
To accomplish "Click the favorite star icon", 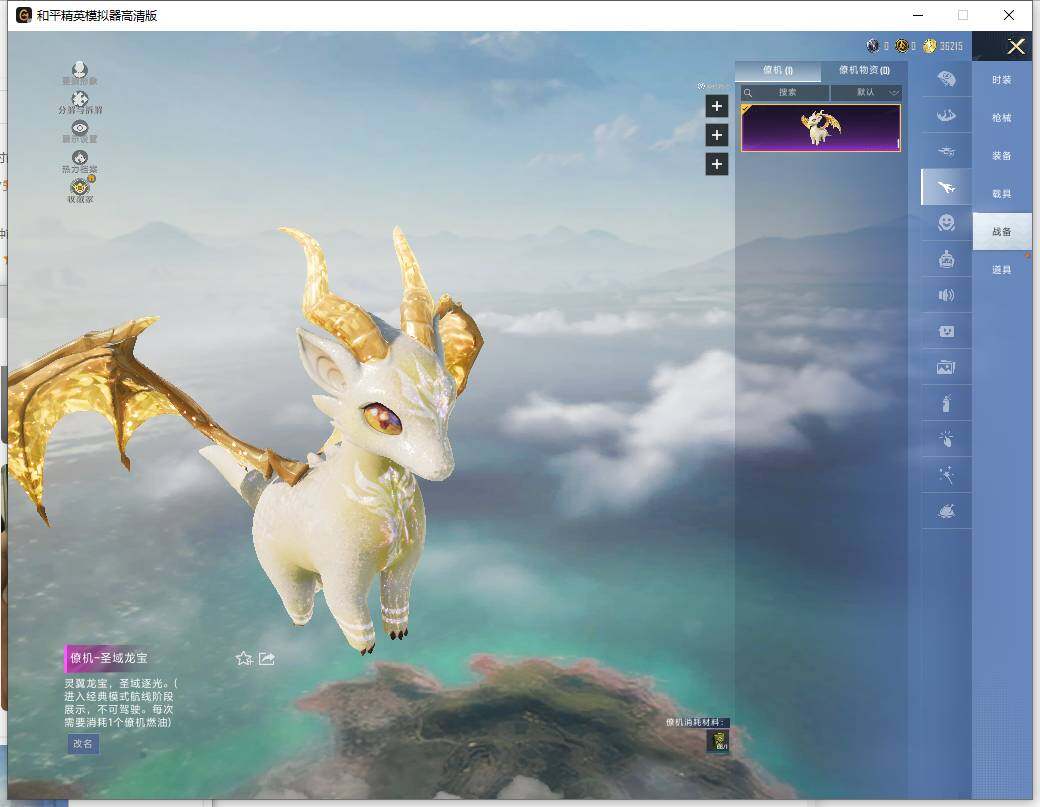I will point(244,658).
